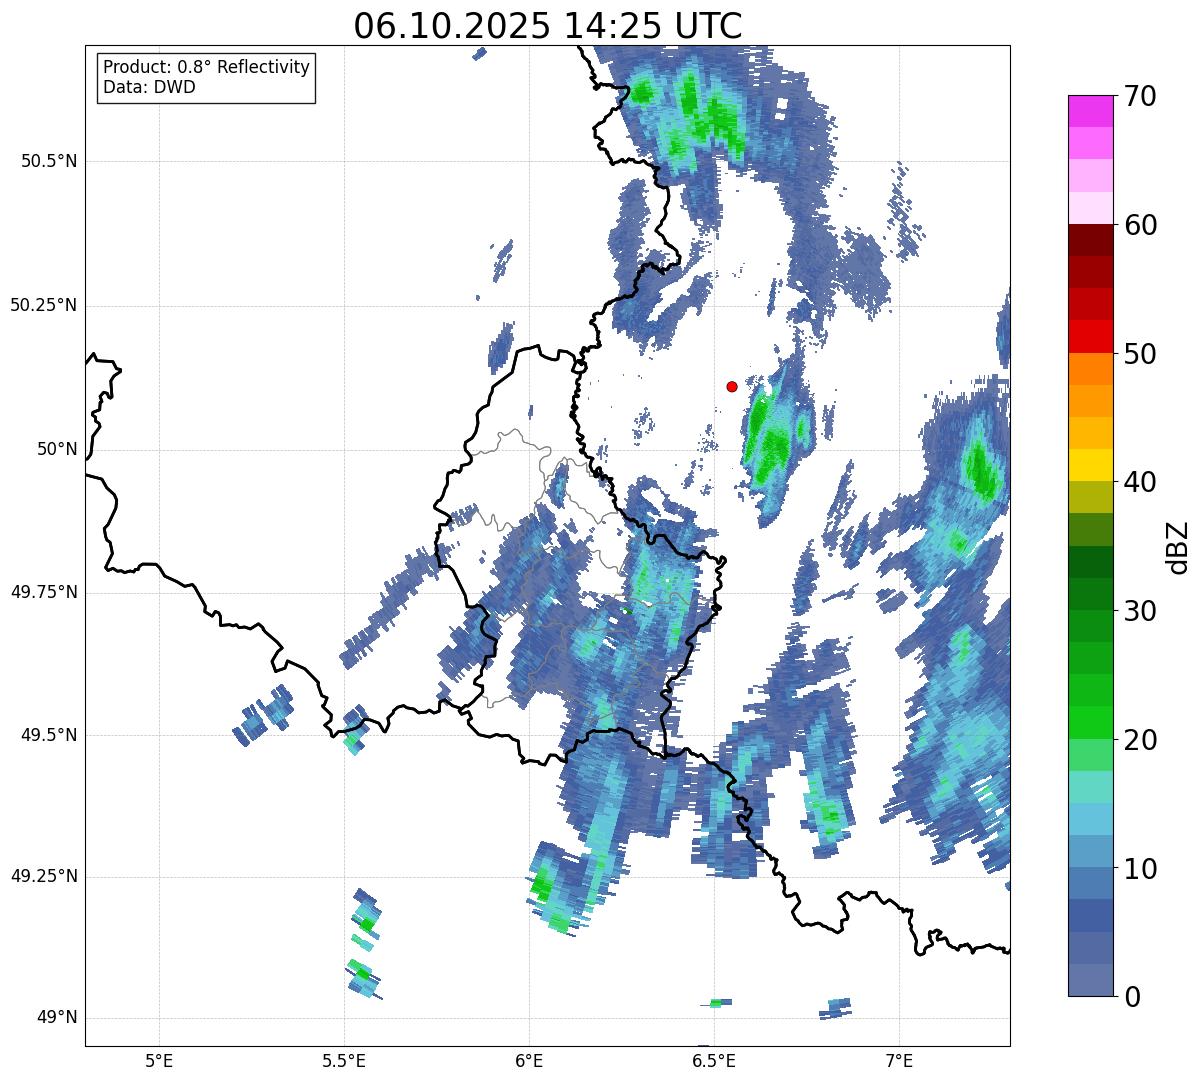Click the 49.25°N latitude label

click(x=43, y=876)
